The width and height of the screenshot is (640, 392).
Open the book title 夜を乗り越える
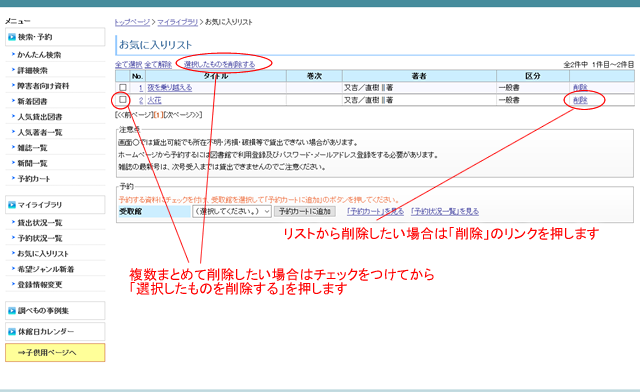coord(169,87)
